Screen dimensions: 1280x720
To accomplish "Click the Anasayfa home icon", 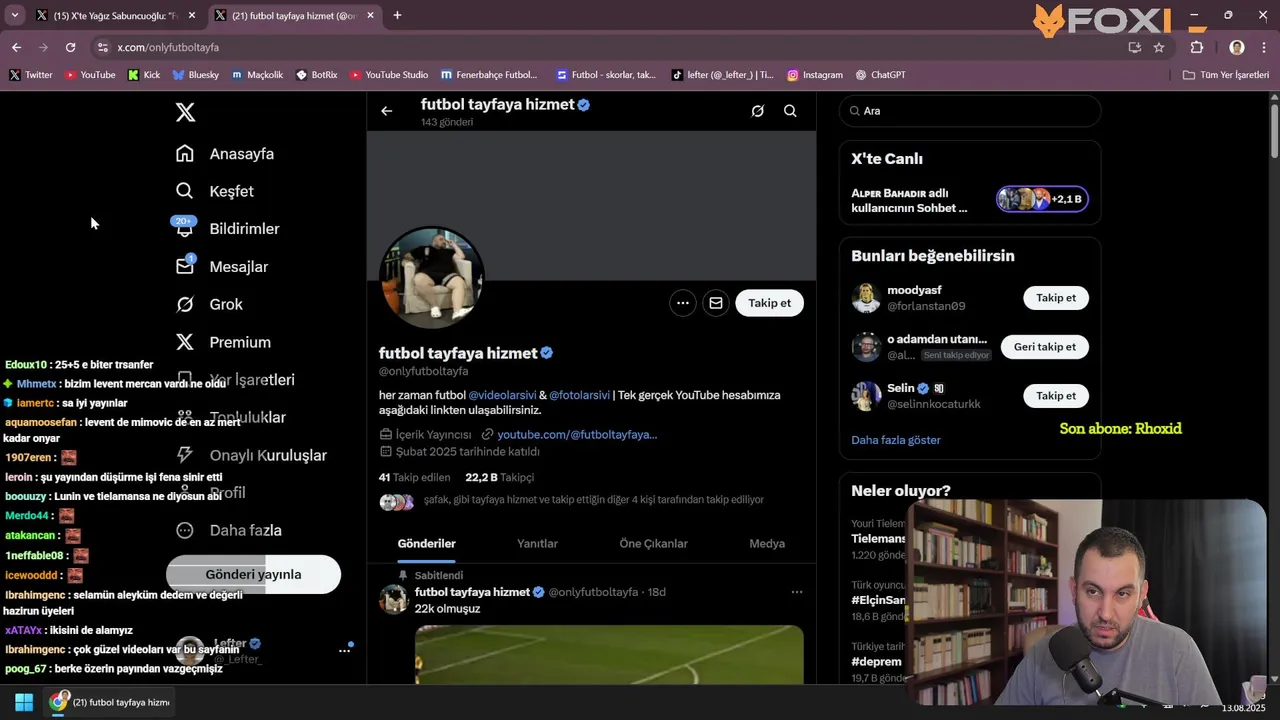I will click(x=185, y=153).
